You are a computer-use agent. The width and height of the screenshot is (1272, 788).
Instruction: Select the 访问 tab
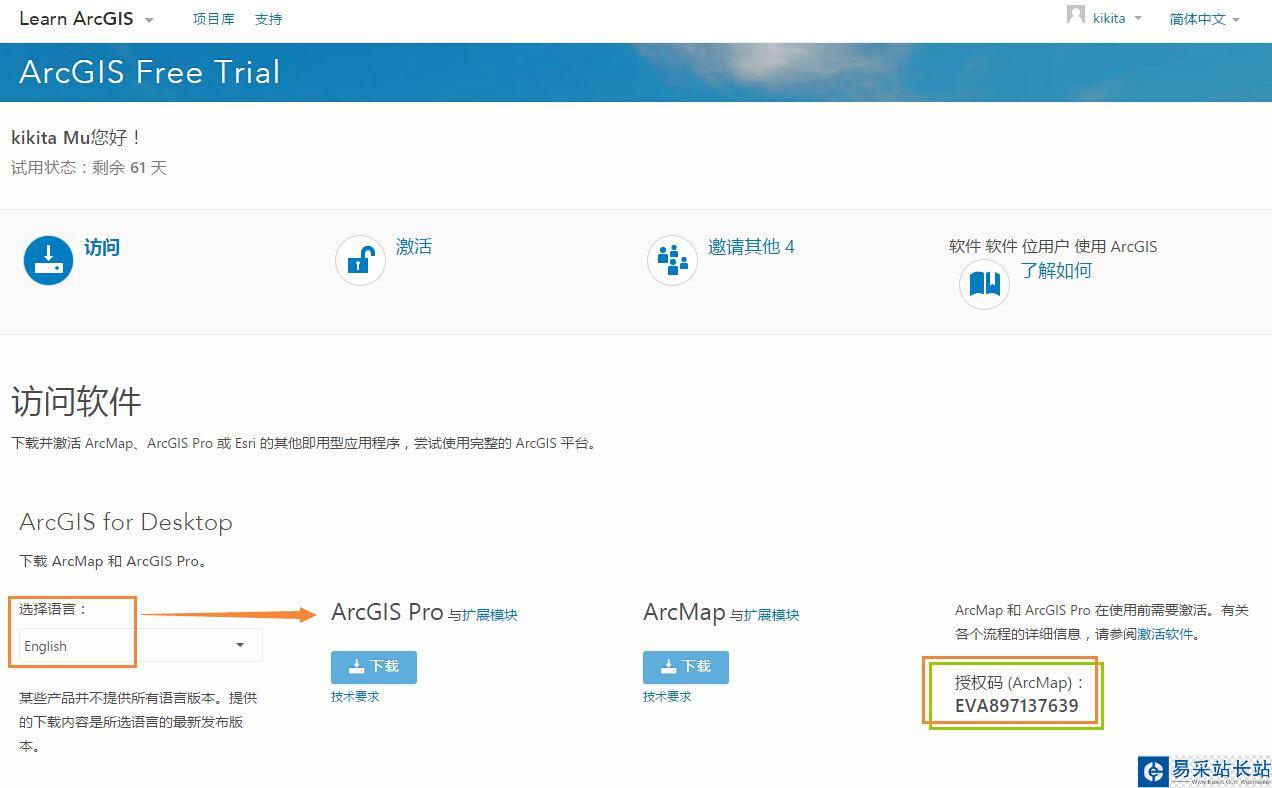[102, 247]
